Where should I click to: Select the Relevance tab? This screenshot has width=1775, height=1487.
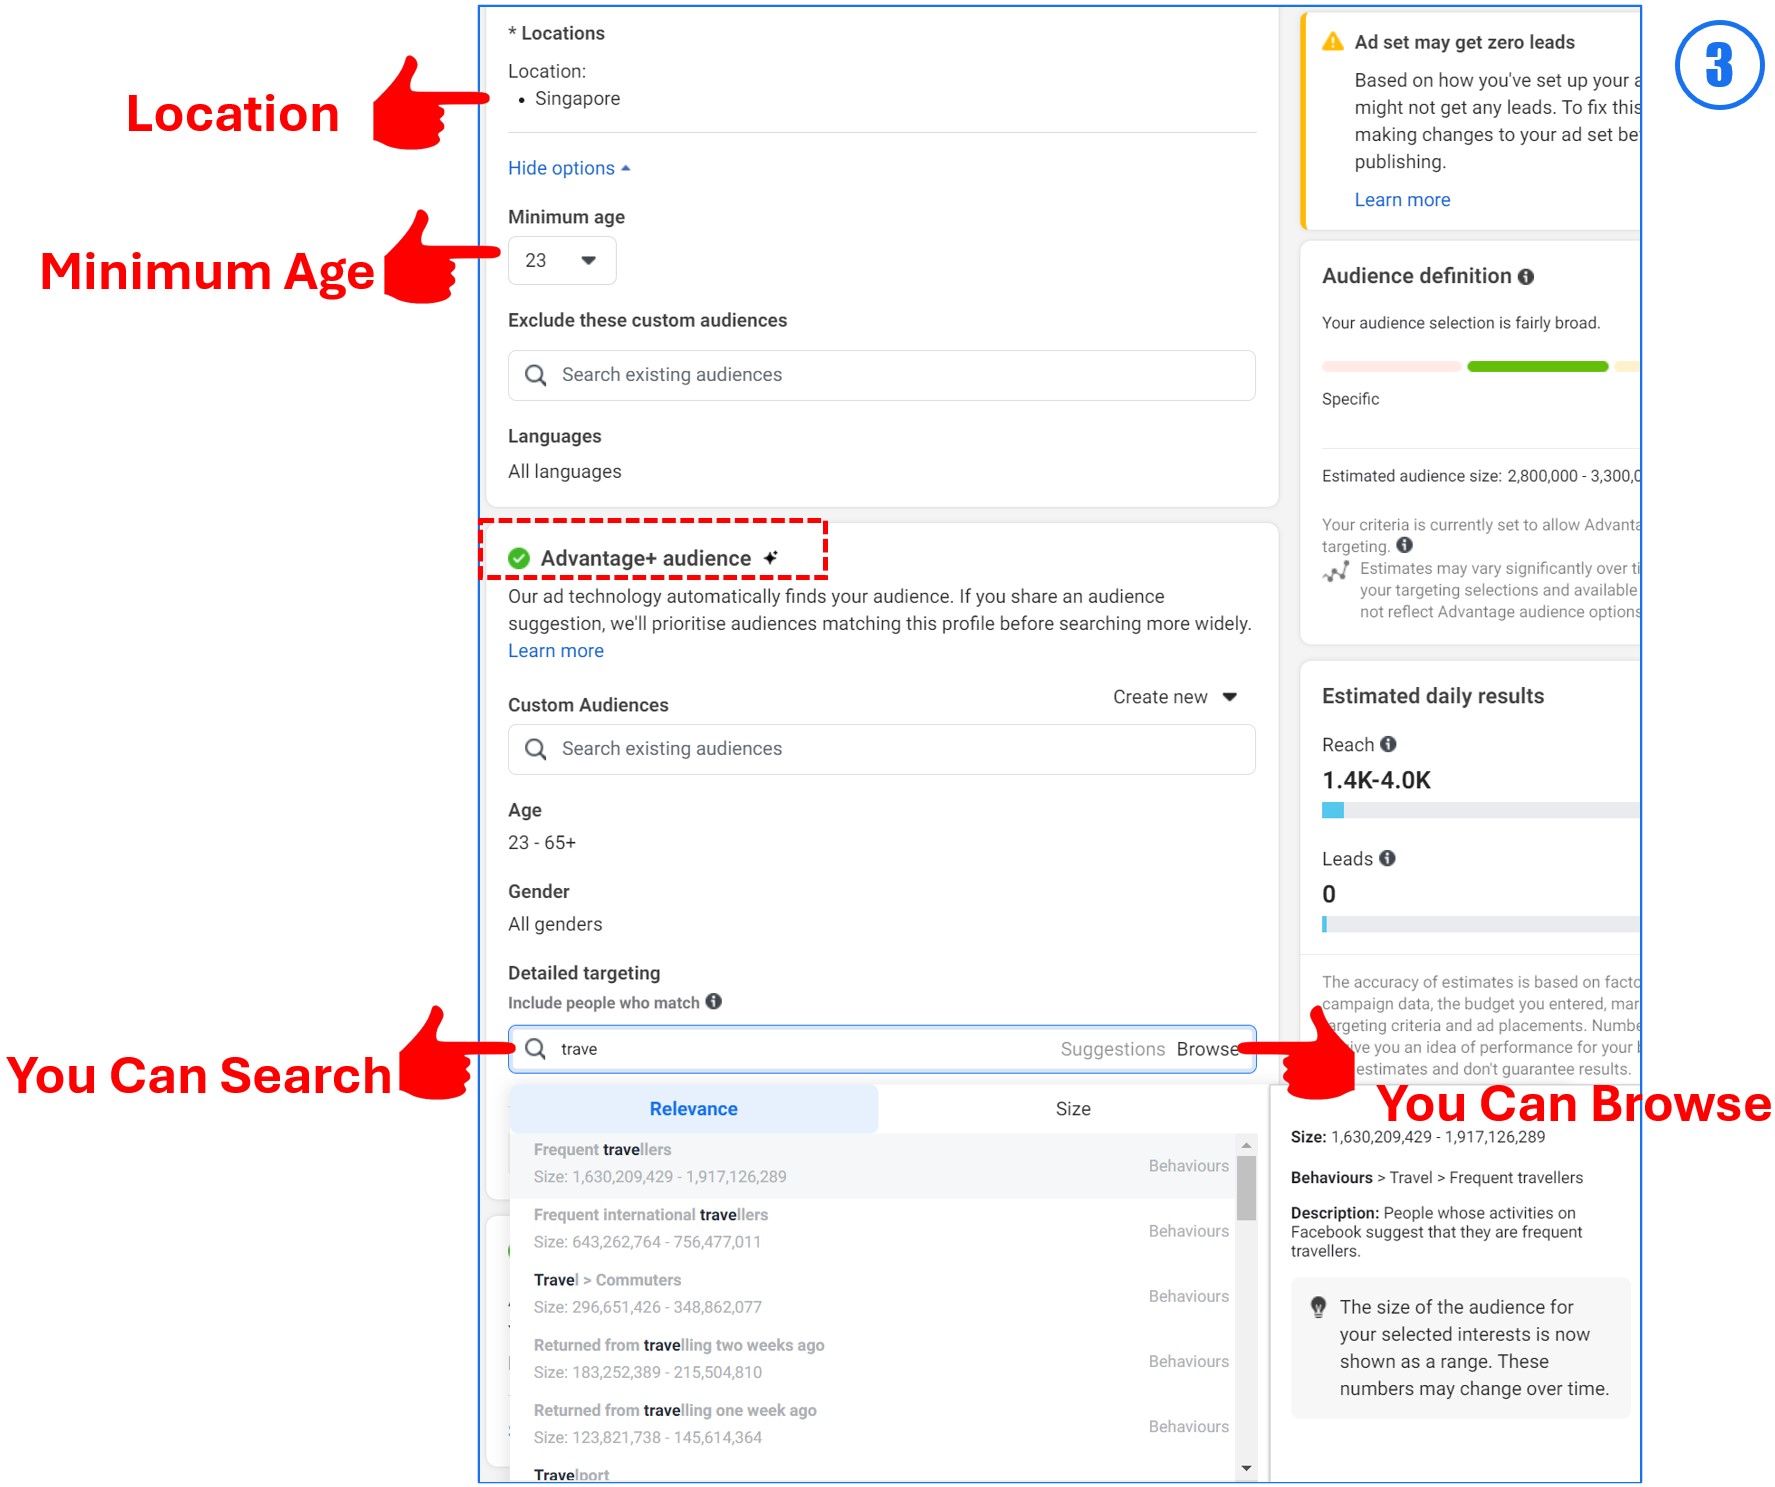coord(693,1108)
